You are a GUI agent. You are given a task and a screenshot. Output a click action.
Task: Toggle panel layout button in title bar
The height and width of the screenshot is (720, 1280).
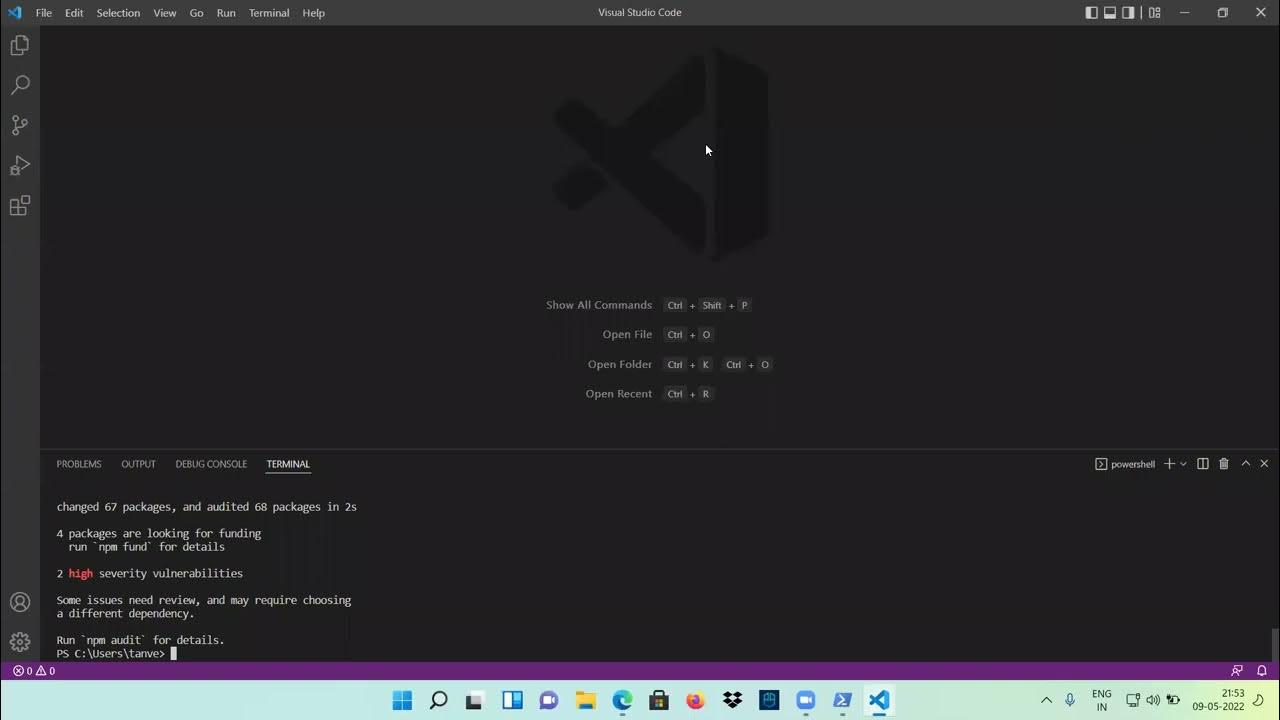coord(1110,13)
